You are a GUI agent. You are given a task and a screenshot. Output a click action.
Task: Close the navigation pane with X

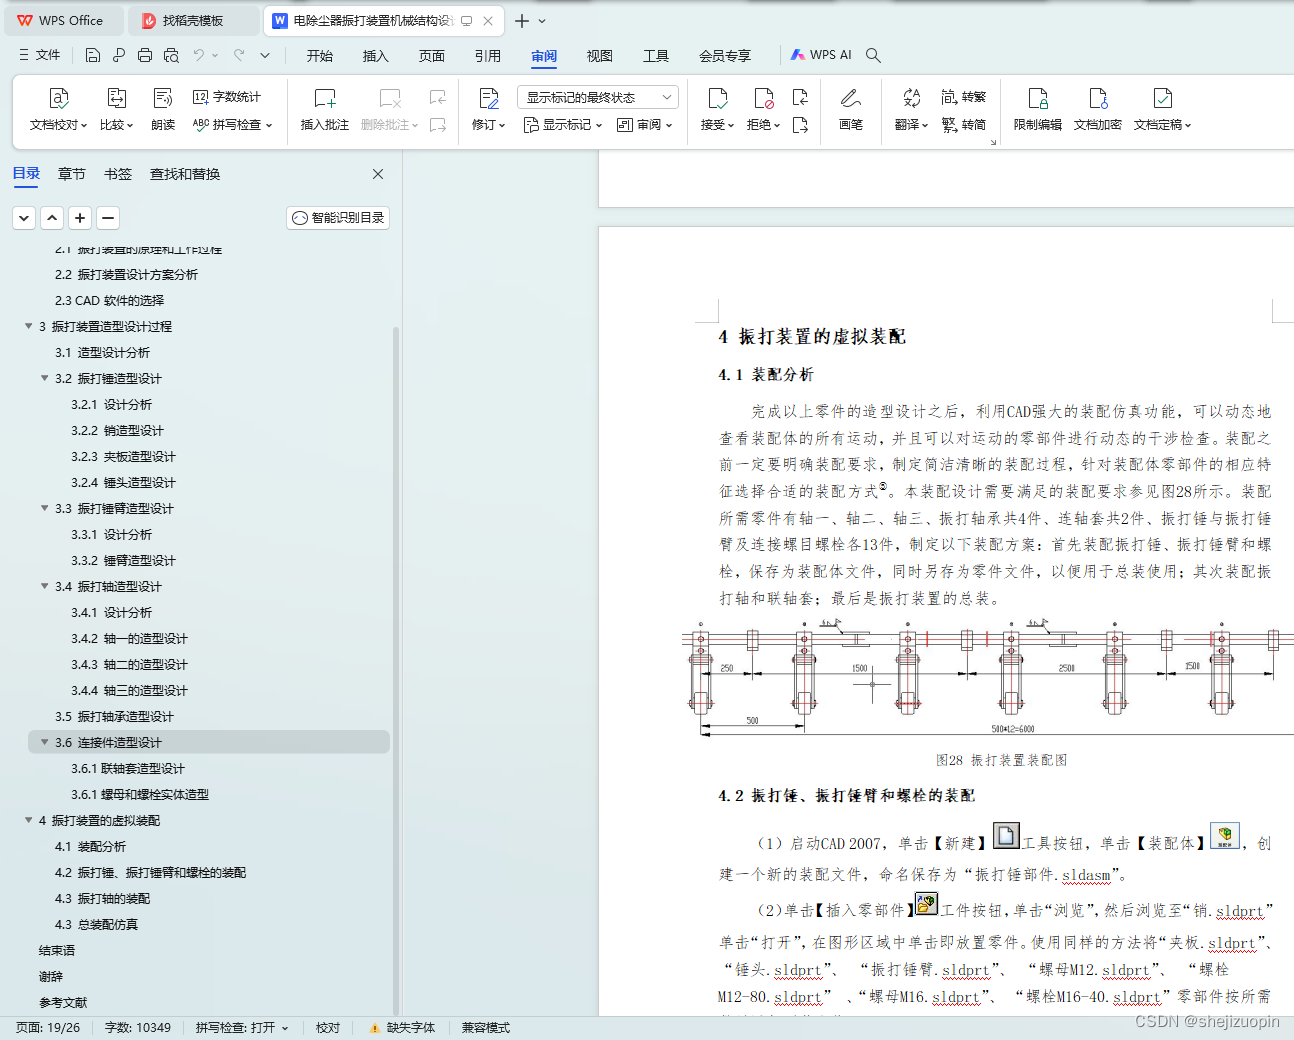point(378,174)
